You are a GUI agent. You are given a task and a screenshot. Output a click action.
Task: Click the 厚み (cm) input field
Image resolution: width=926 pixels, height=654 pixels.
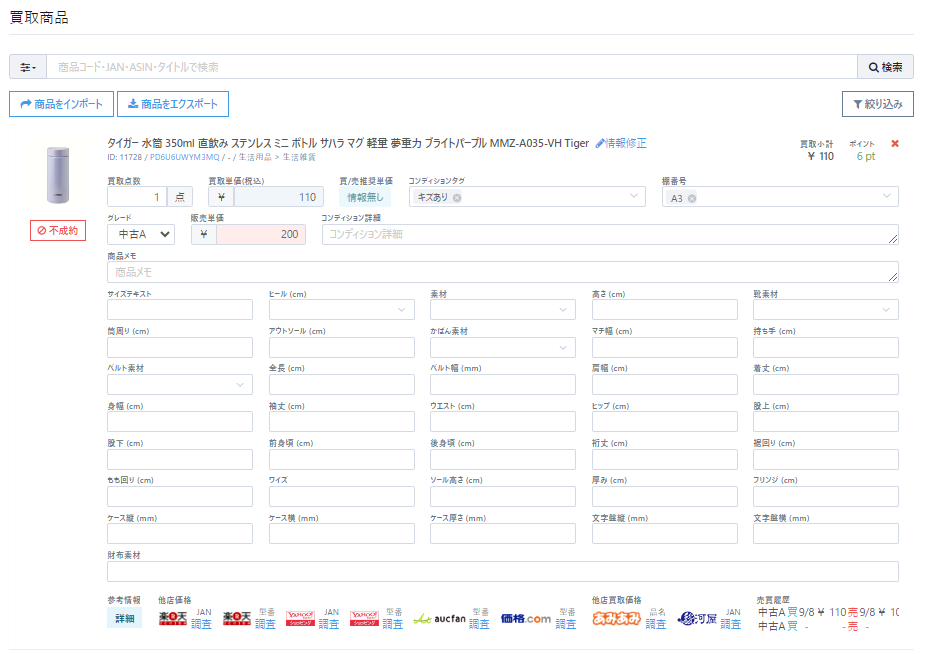[665, 497]
